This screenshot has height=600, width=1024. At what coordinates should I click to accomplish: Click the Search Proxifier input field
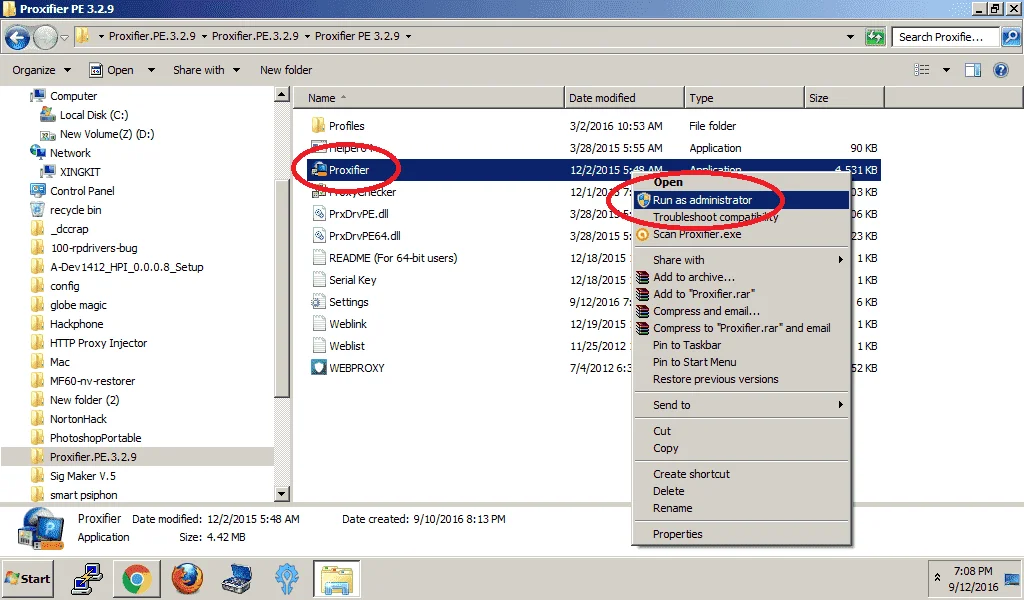945,37
